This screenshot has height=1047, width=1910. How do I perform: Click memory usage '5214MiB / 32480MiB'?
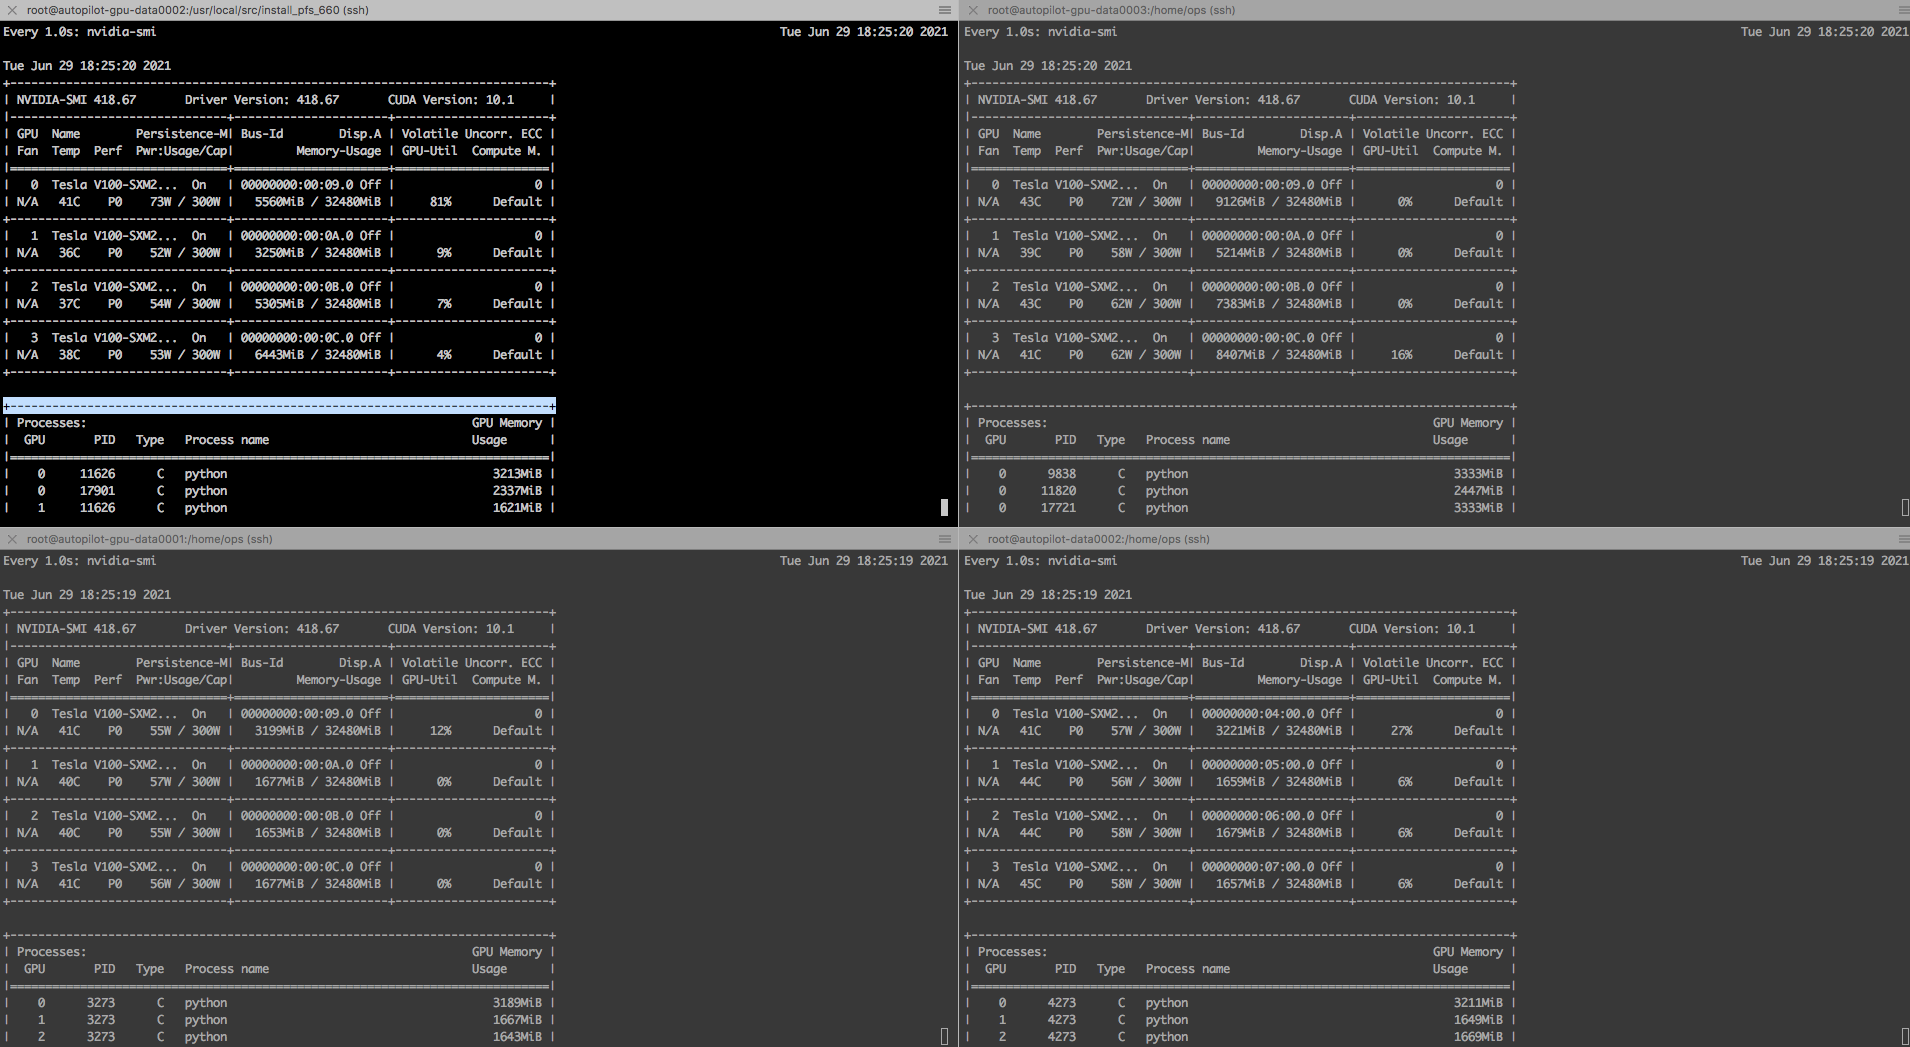coord(1279,253)
